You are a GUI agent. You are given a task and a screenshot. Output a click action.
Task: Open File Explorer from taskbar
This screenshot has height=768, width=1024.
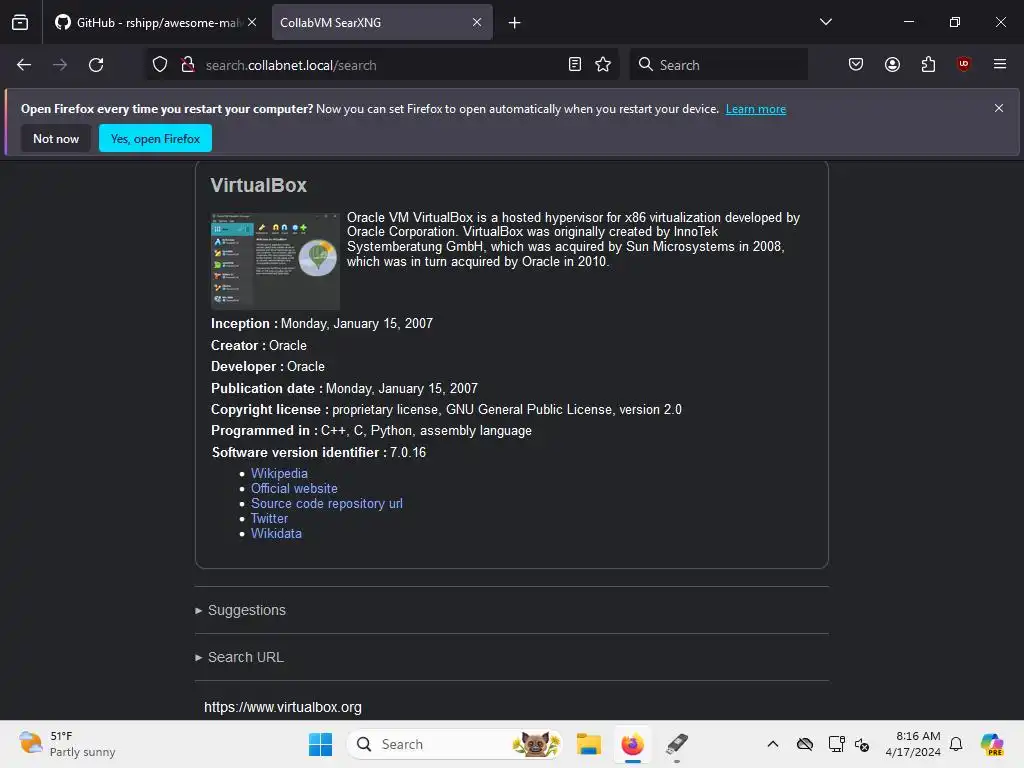point(588,744)
